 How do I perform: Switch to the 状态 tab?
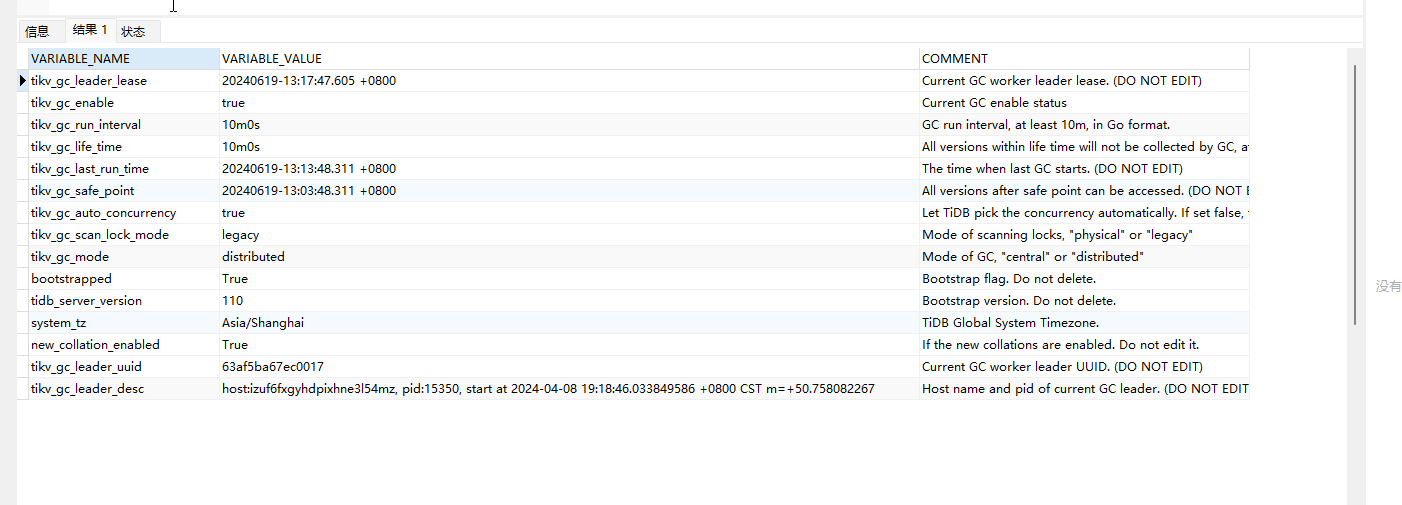click(134, 32)
